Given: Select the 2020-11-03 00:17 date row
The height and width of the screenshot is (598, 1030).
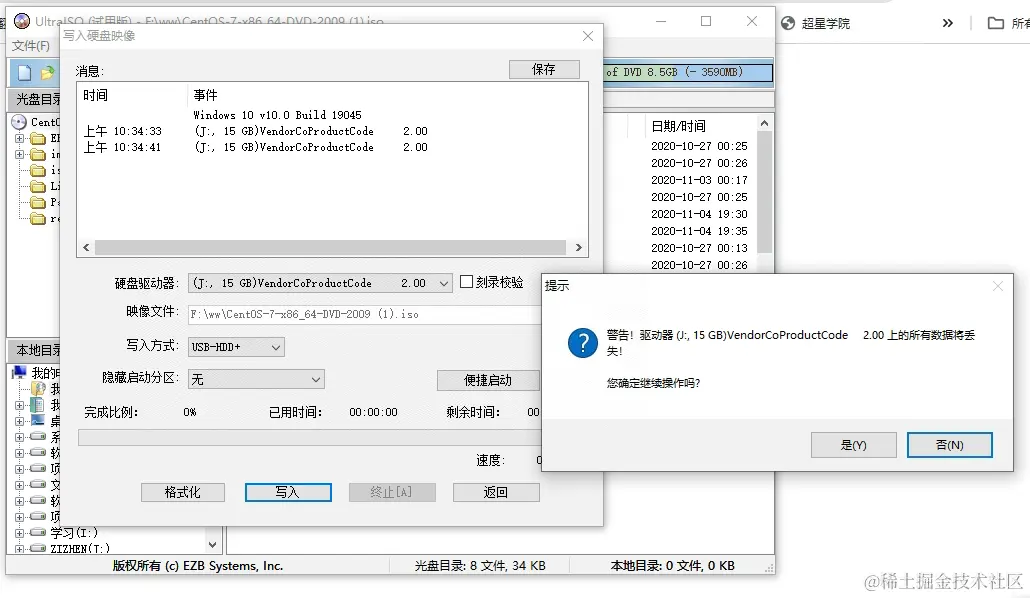Looking at the screenshot, I should [699, 180].
